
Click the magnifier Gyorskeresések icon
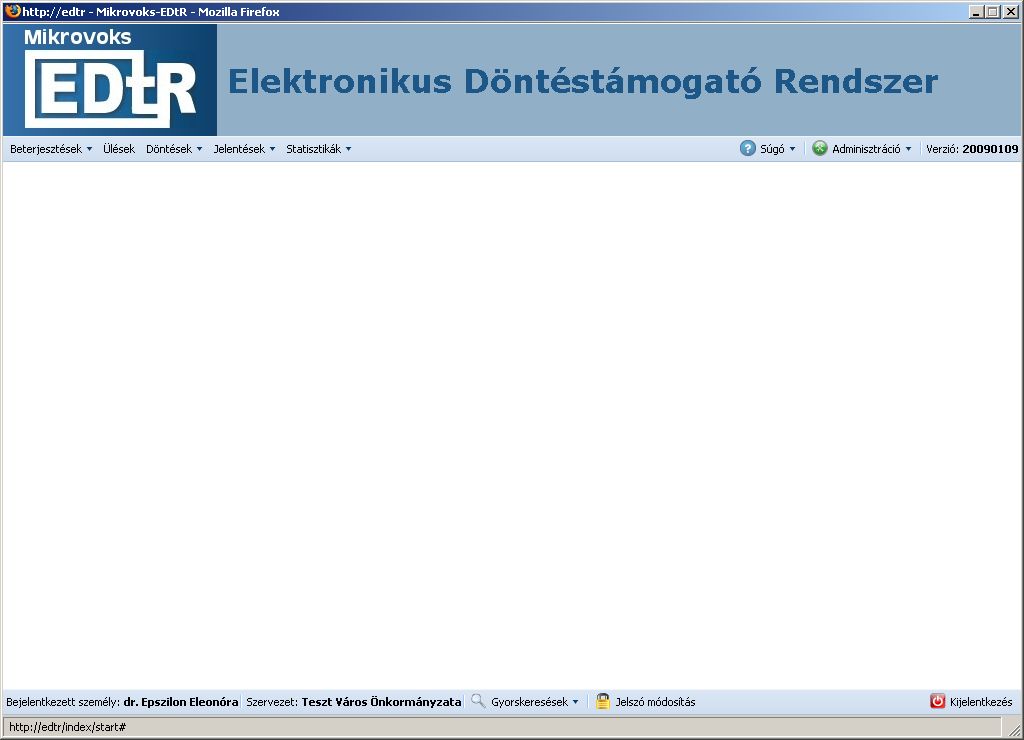pyautogui.click(x=478, y=701)
